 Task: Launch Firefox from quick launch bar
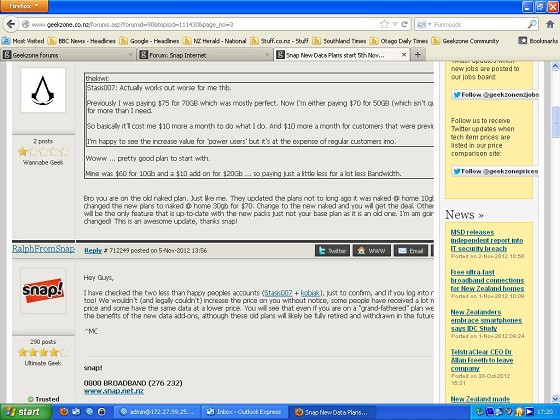pyautogui.click(x=64, y=412)
